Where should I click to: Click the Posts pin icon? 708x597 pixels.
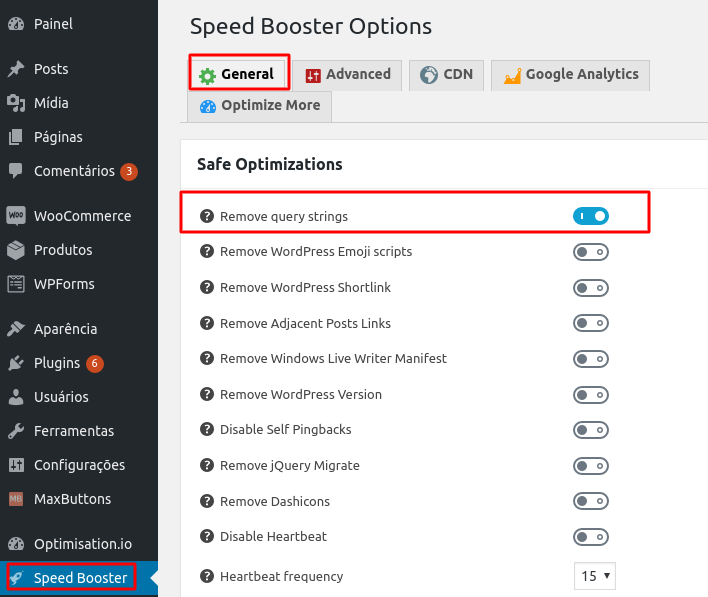pyautogui.click(x=16, y=69)
